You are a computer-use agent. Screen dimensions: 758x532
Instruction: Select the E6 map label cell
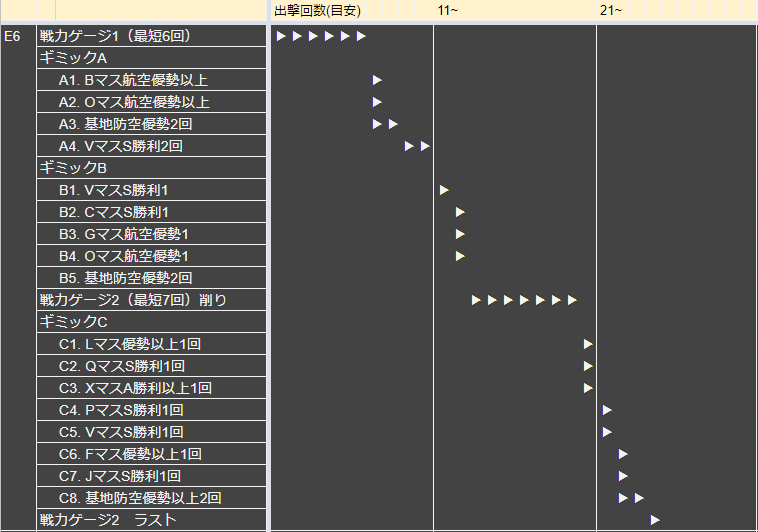pos(18,278)
